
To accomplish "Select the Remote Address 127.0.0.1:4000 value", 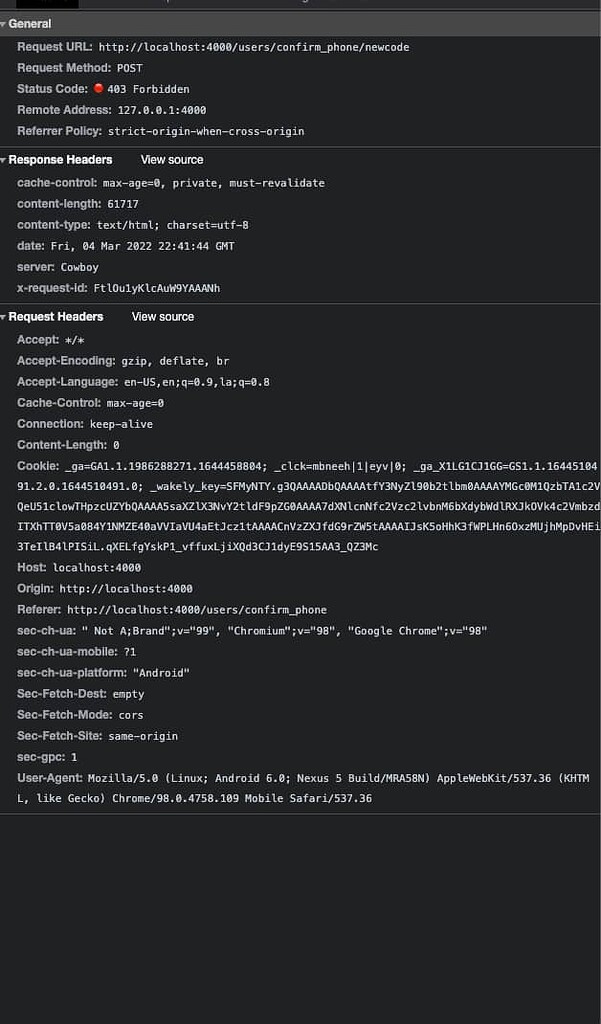I will 162,110.
